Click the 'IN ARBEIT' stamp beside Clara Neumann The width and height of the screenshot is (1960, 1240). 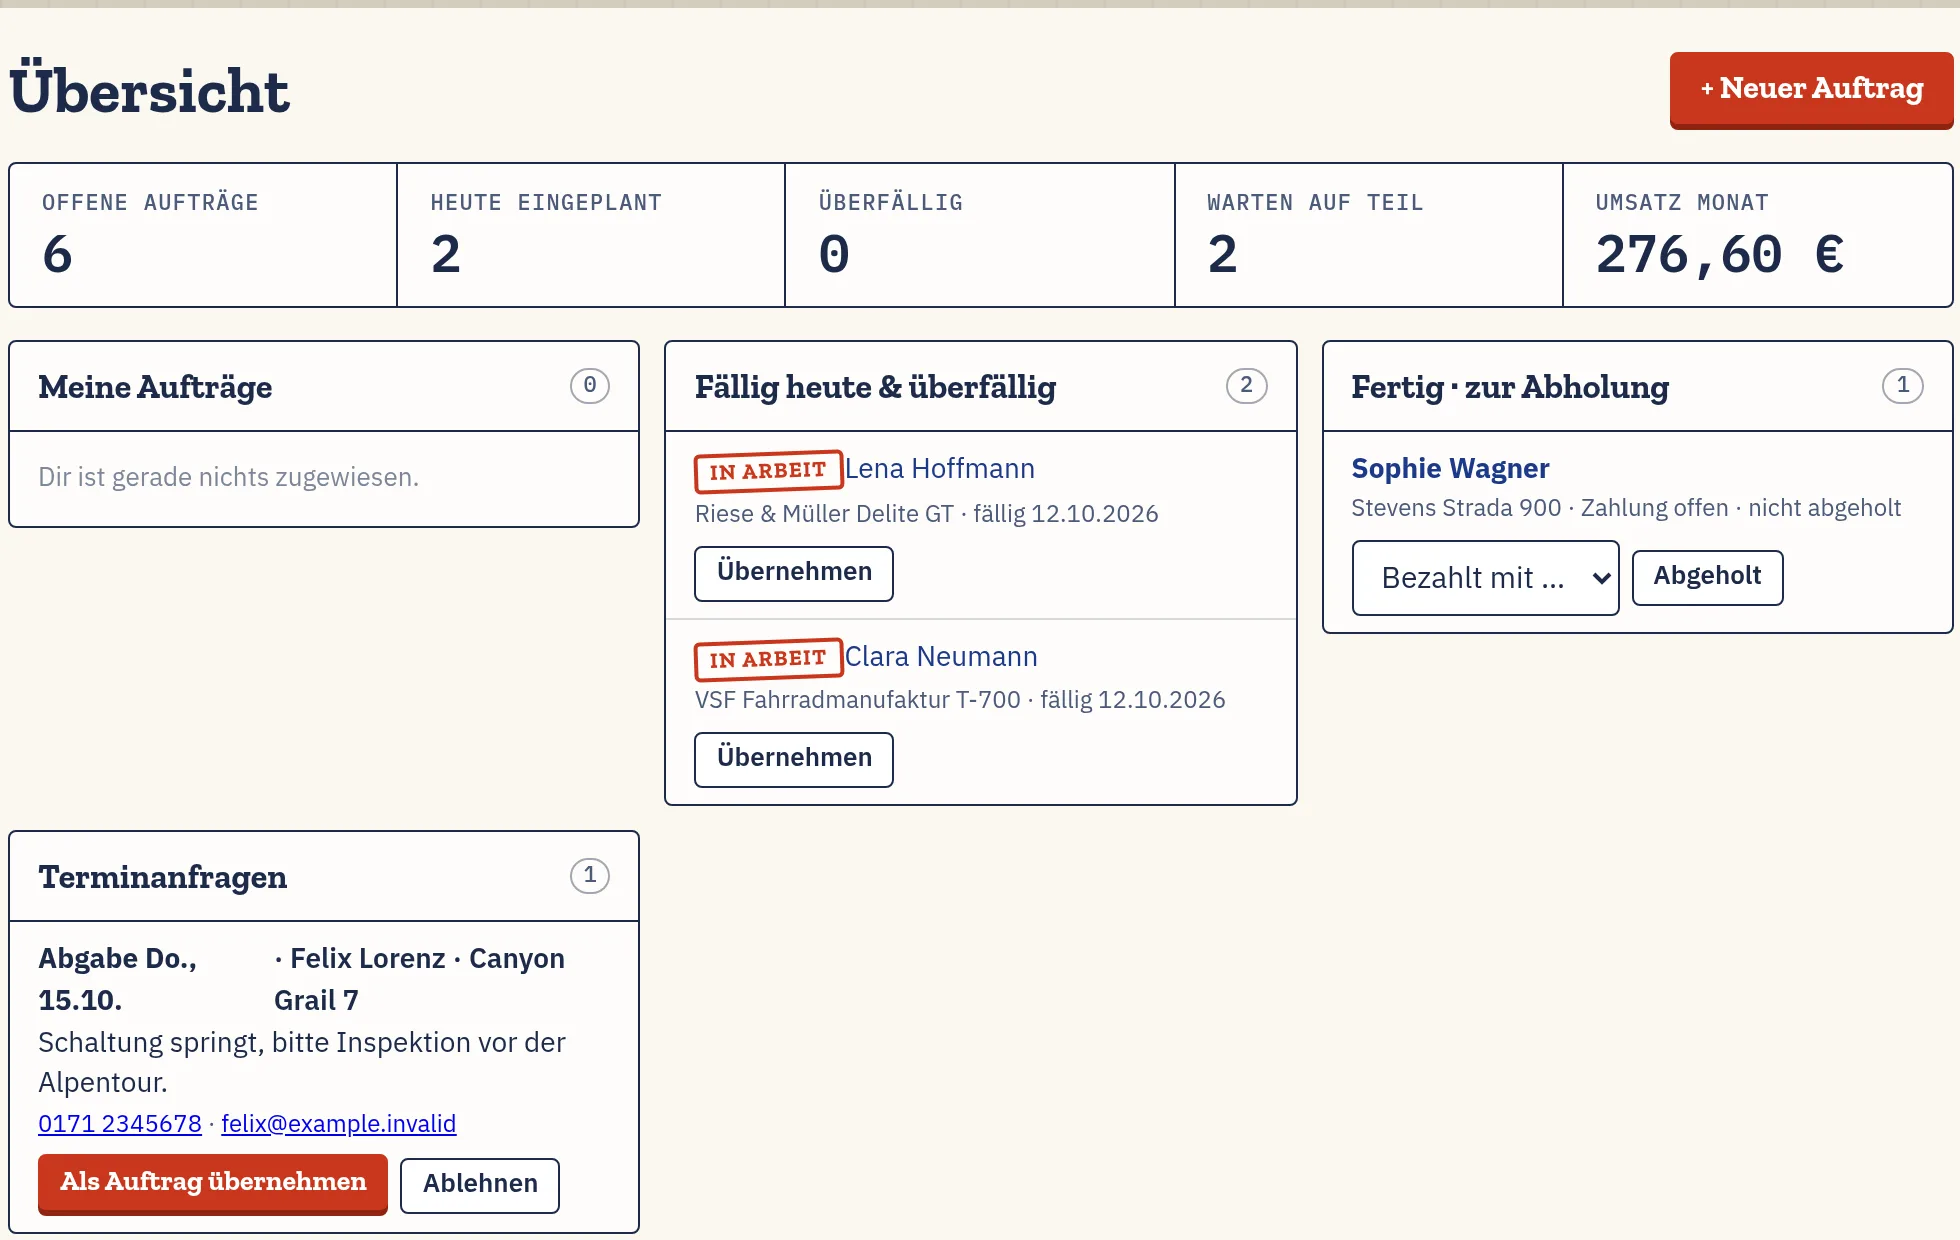tap(768, 659)
